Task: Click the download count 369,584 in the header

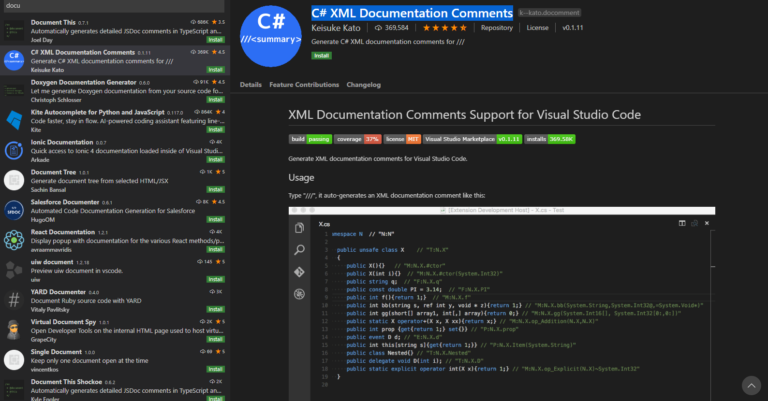Action: pos(391,28)
